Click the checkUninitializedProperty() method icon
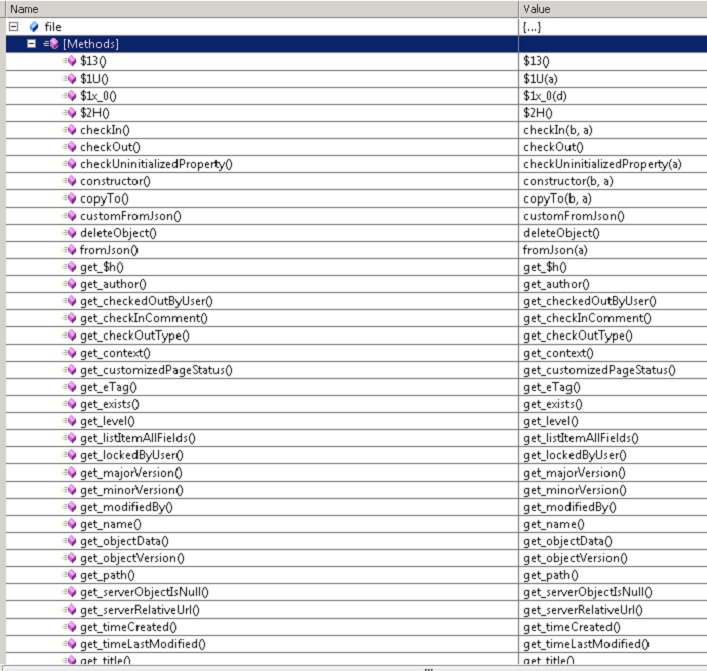Screen dimensions: 707x671 70,164
